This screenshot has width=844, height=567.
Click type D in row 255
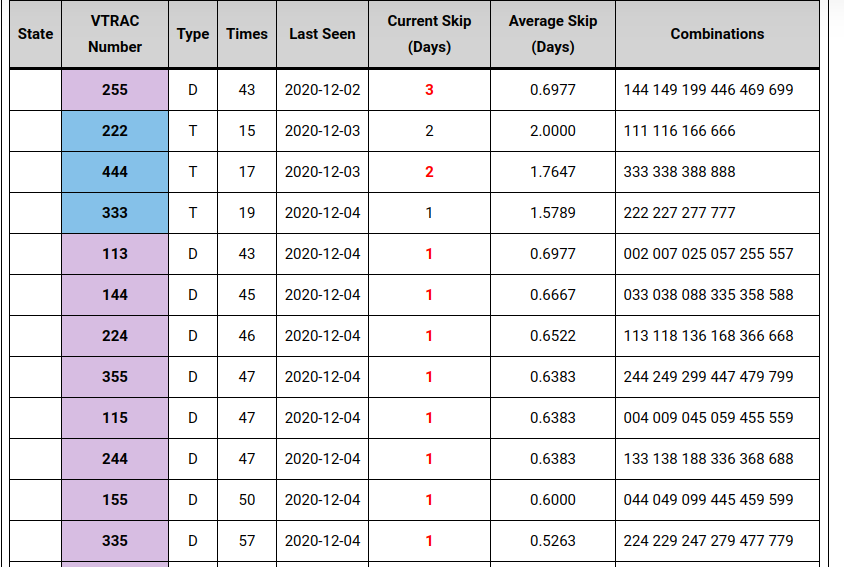tap(193, 90)
